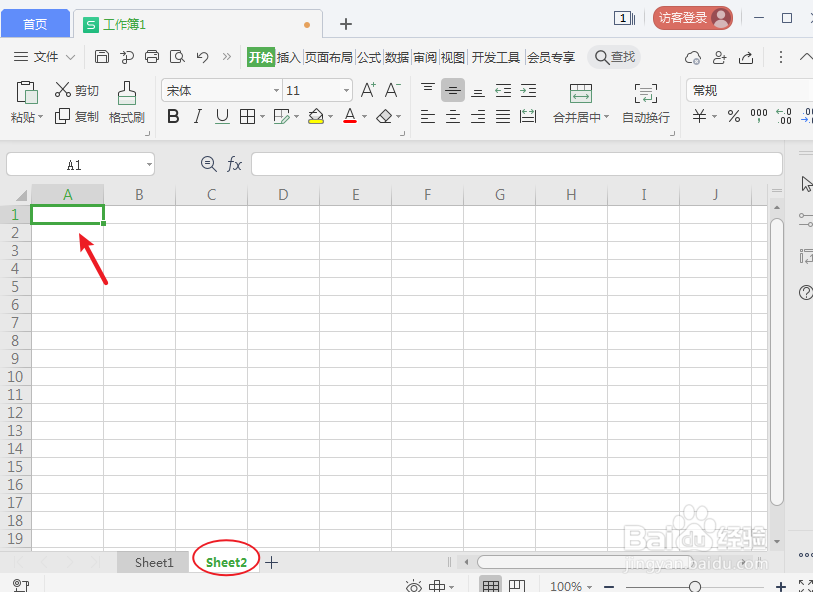Screen dimensions: 813x592
Task: Open the number format 常规 dropdown
Action: [749, 90]
